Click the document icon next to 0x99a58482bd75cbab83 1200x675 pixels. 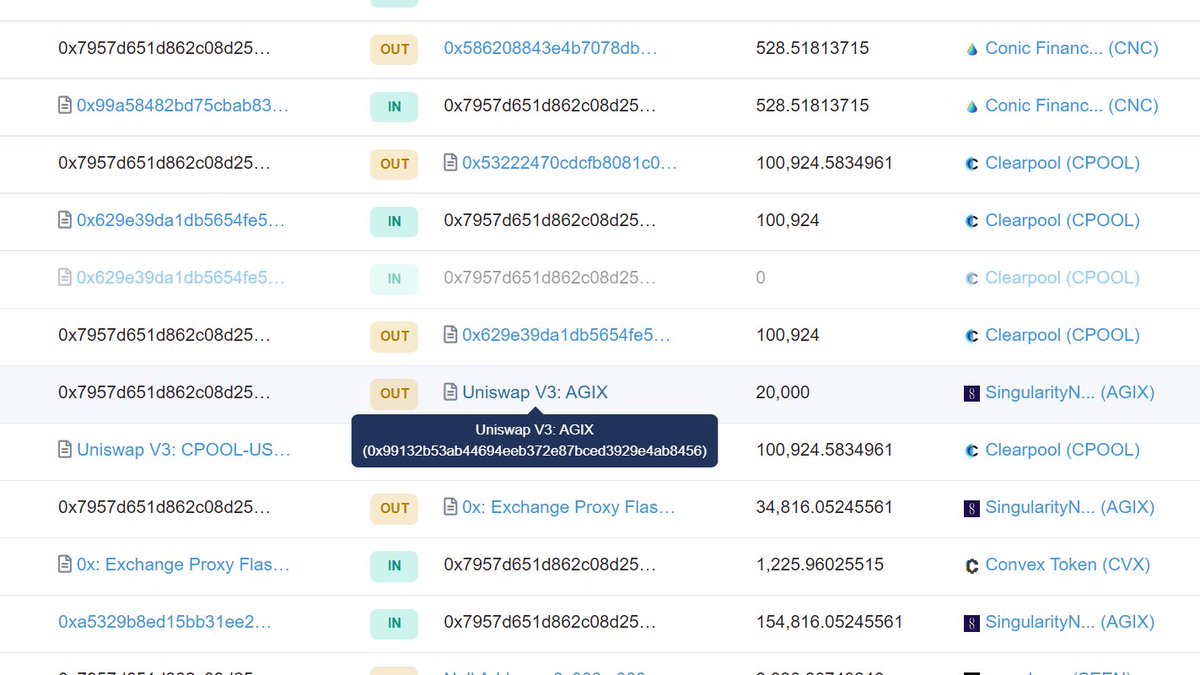(x=63, y=105)
